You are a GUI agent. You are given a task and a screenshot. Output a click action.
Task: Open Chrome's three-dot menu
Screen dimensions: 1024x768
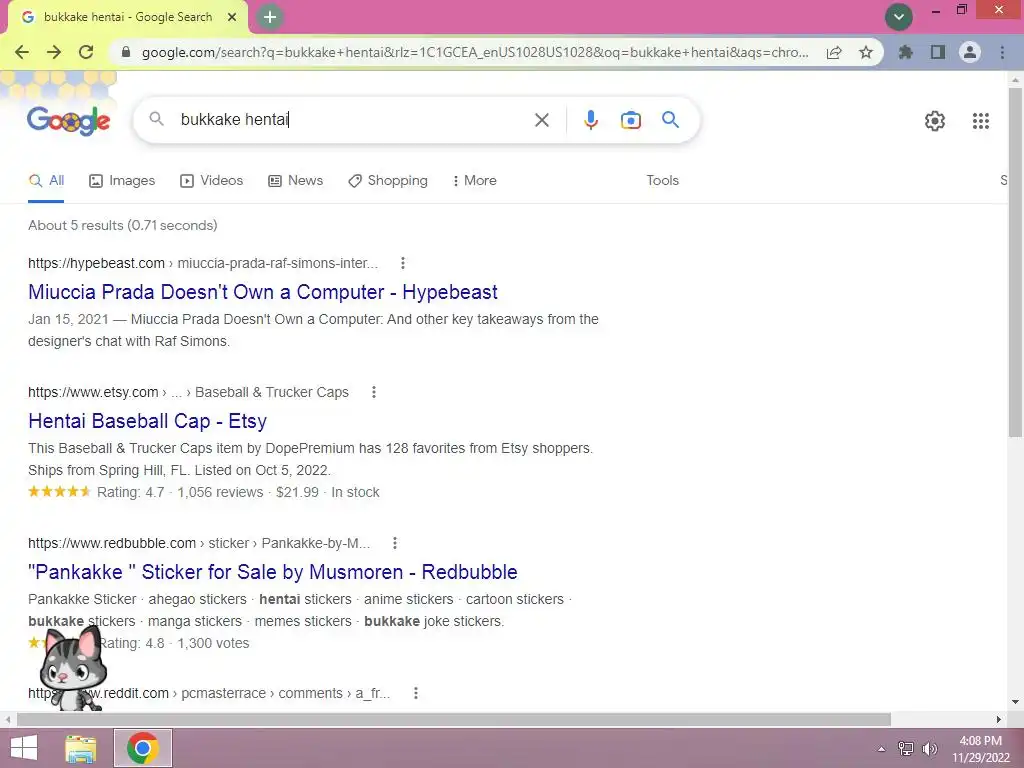[x=1002, y=52]
